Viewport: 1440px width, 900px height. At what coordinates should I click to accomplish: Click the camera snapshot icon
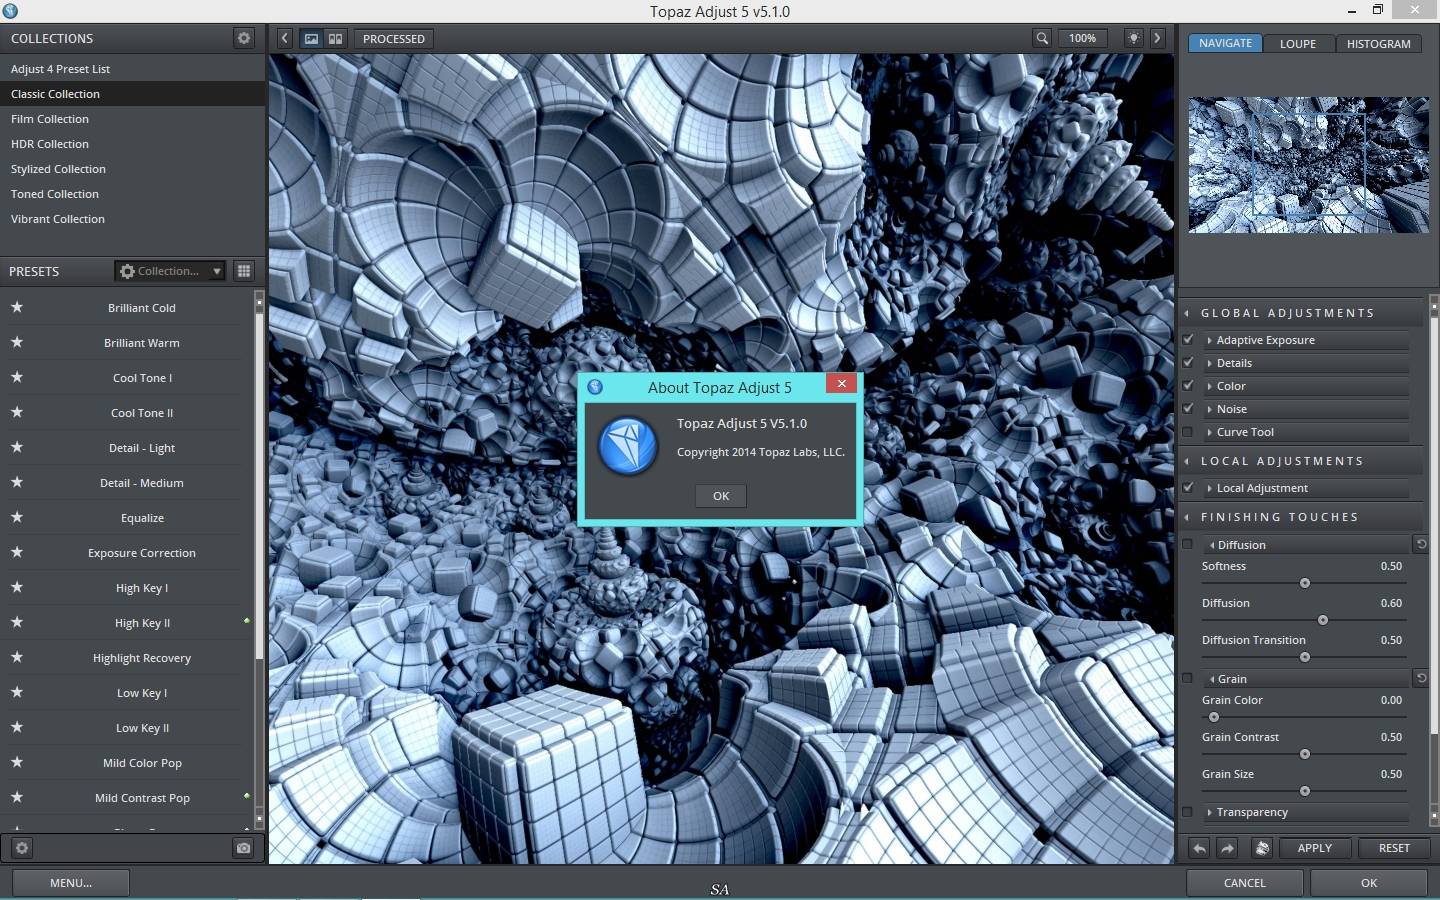(x=243, y=848)
